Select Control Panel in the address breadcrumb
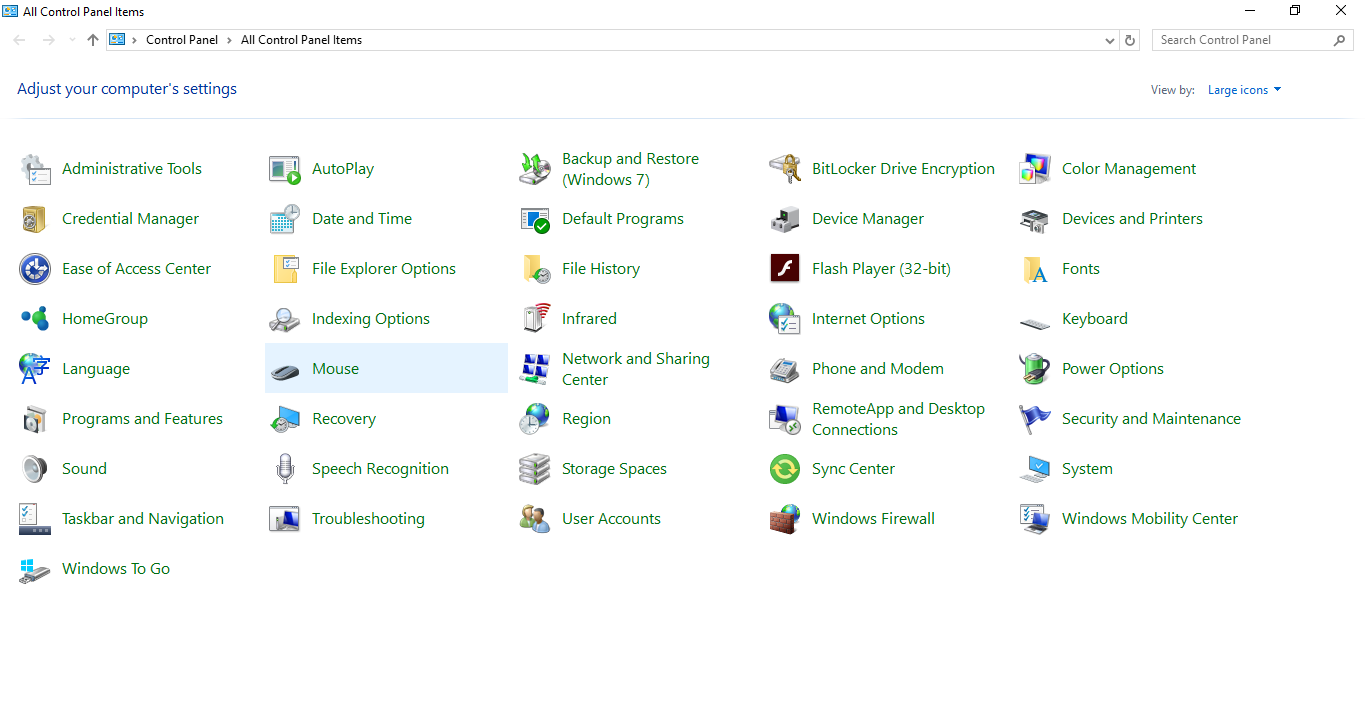1365x725 pixels. (x=182, y=40)
